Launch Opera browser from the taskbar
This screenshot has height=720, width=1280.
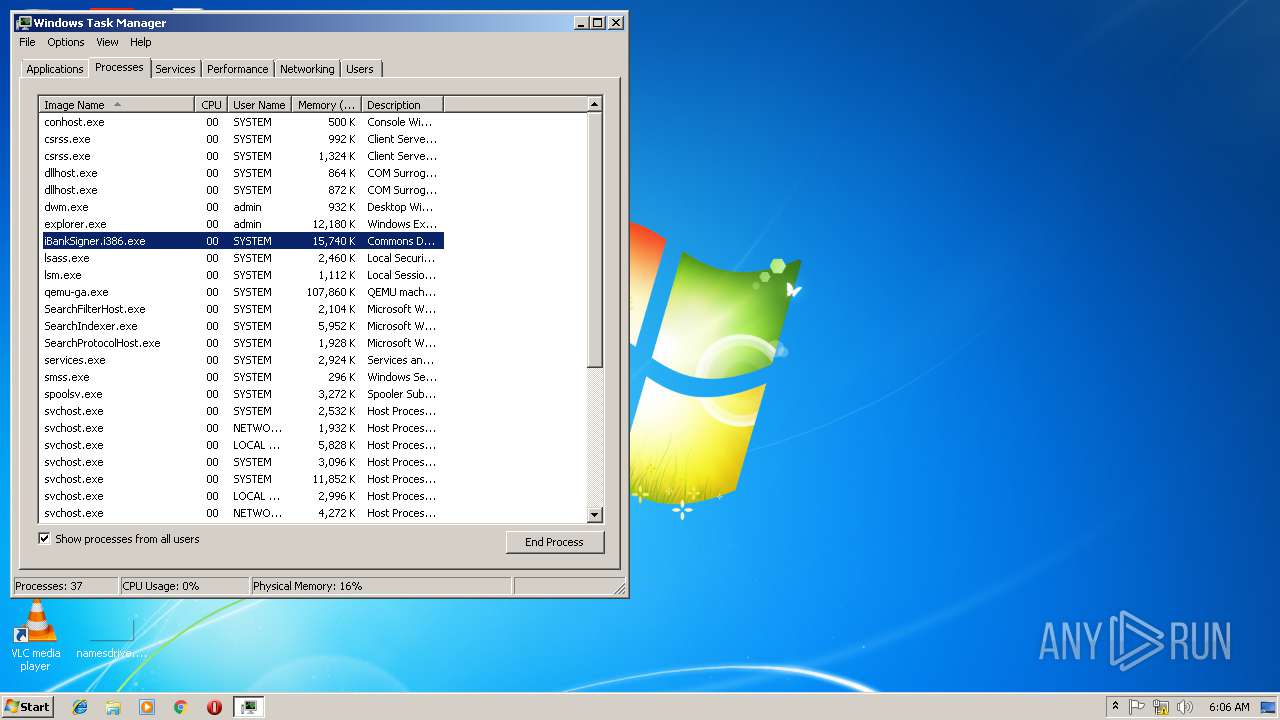coord(214,707)
